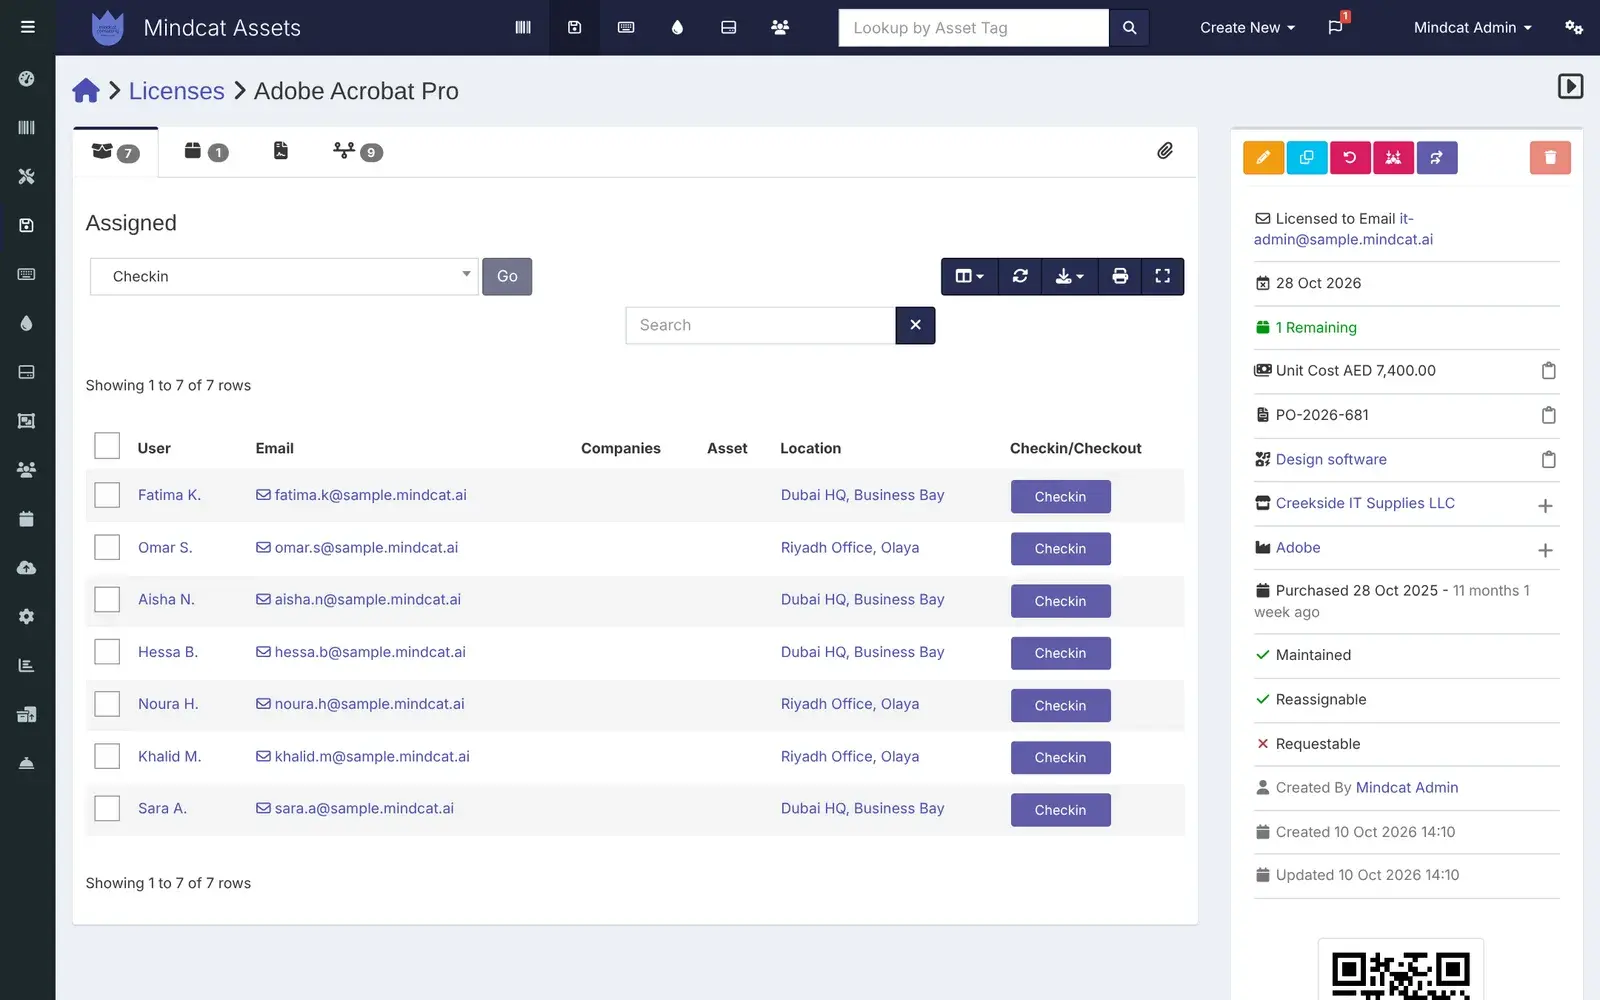Open the dashboard icon in left sidebar
Viewport: 1600px width, 1000px height.
pos(27,78)
